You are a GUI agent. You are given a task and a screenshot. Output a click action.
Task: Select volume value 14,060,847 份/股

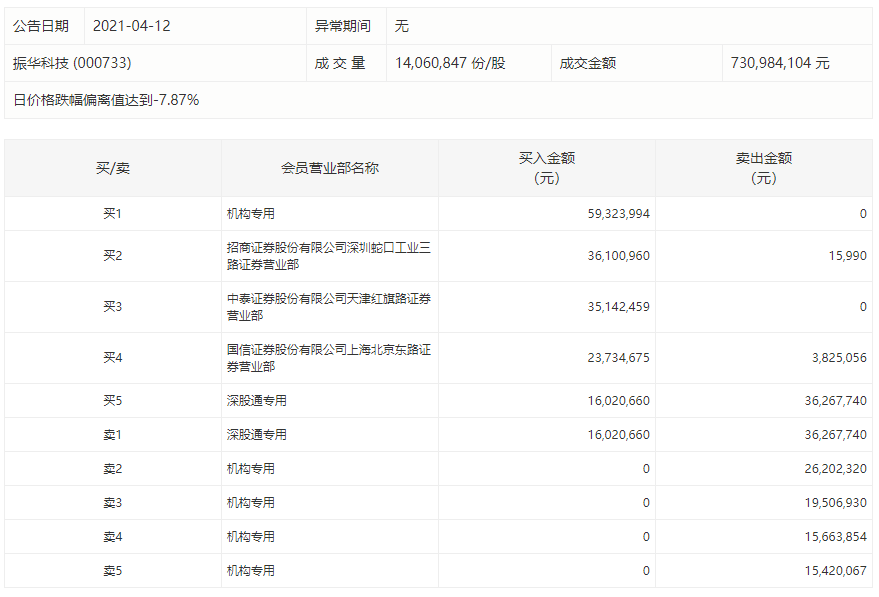(450, 63)
